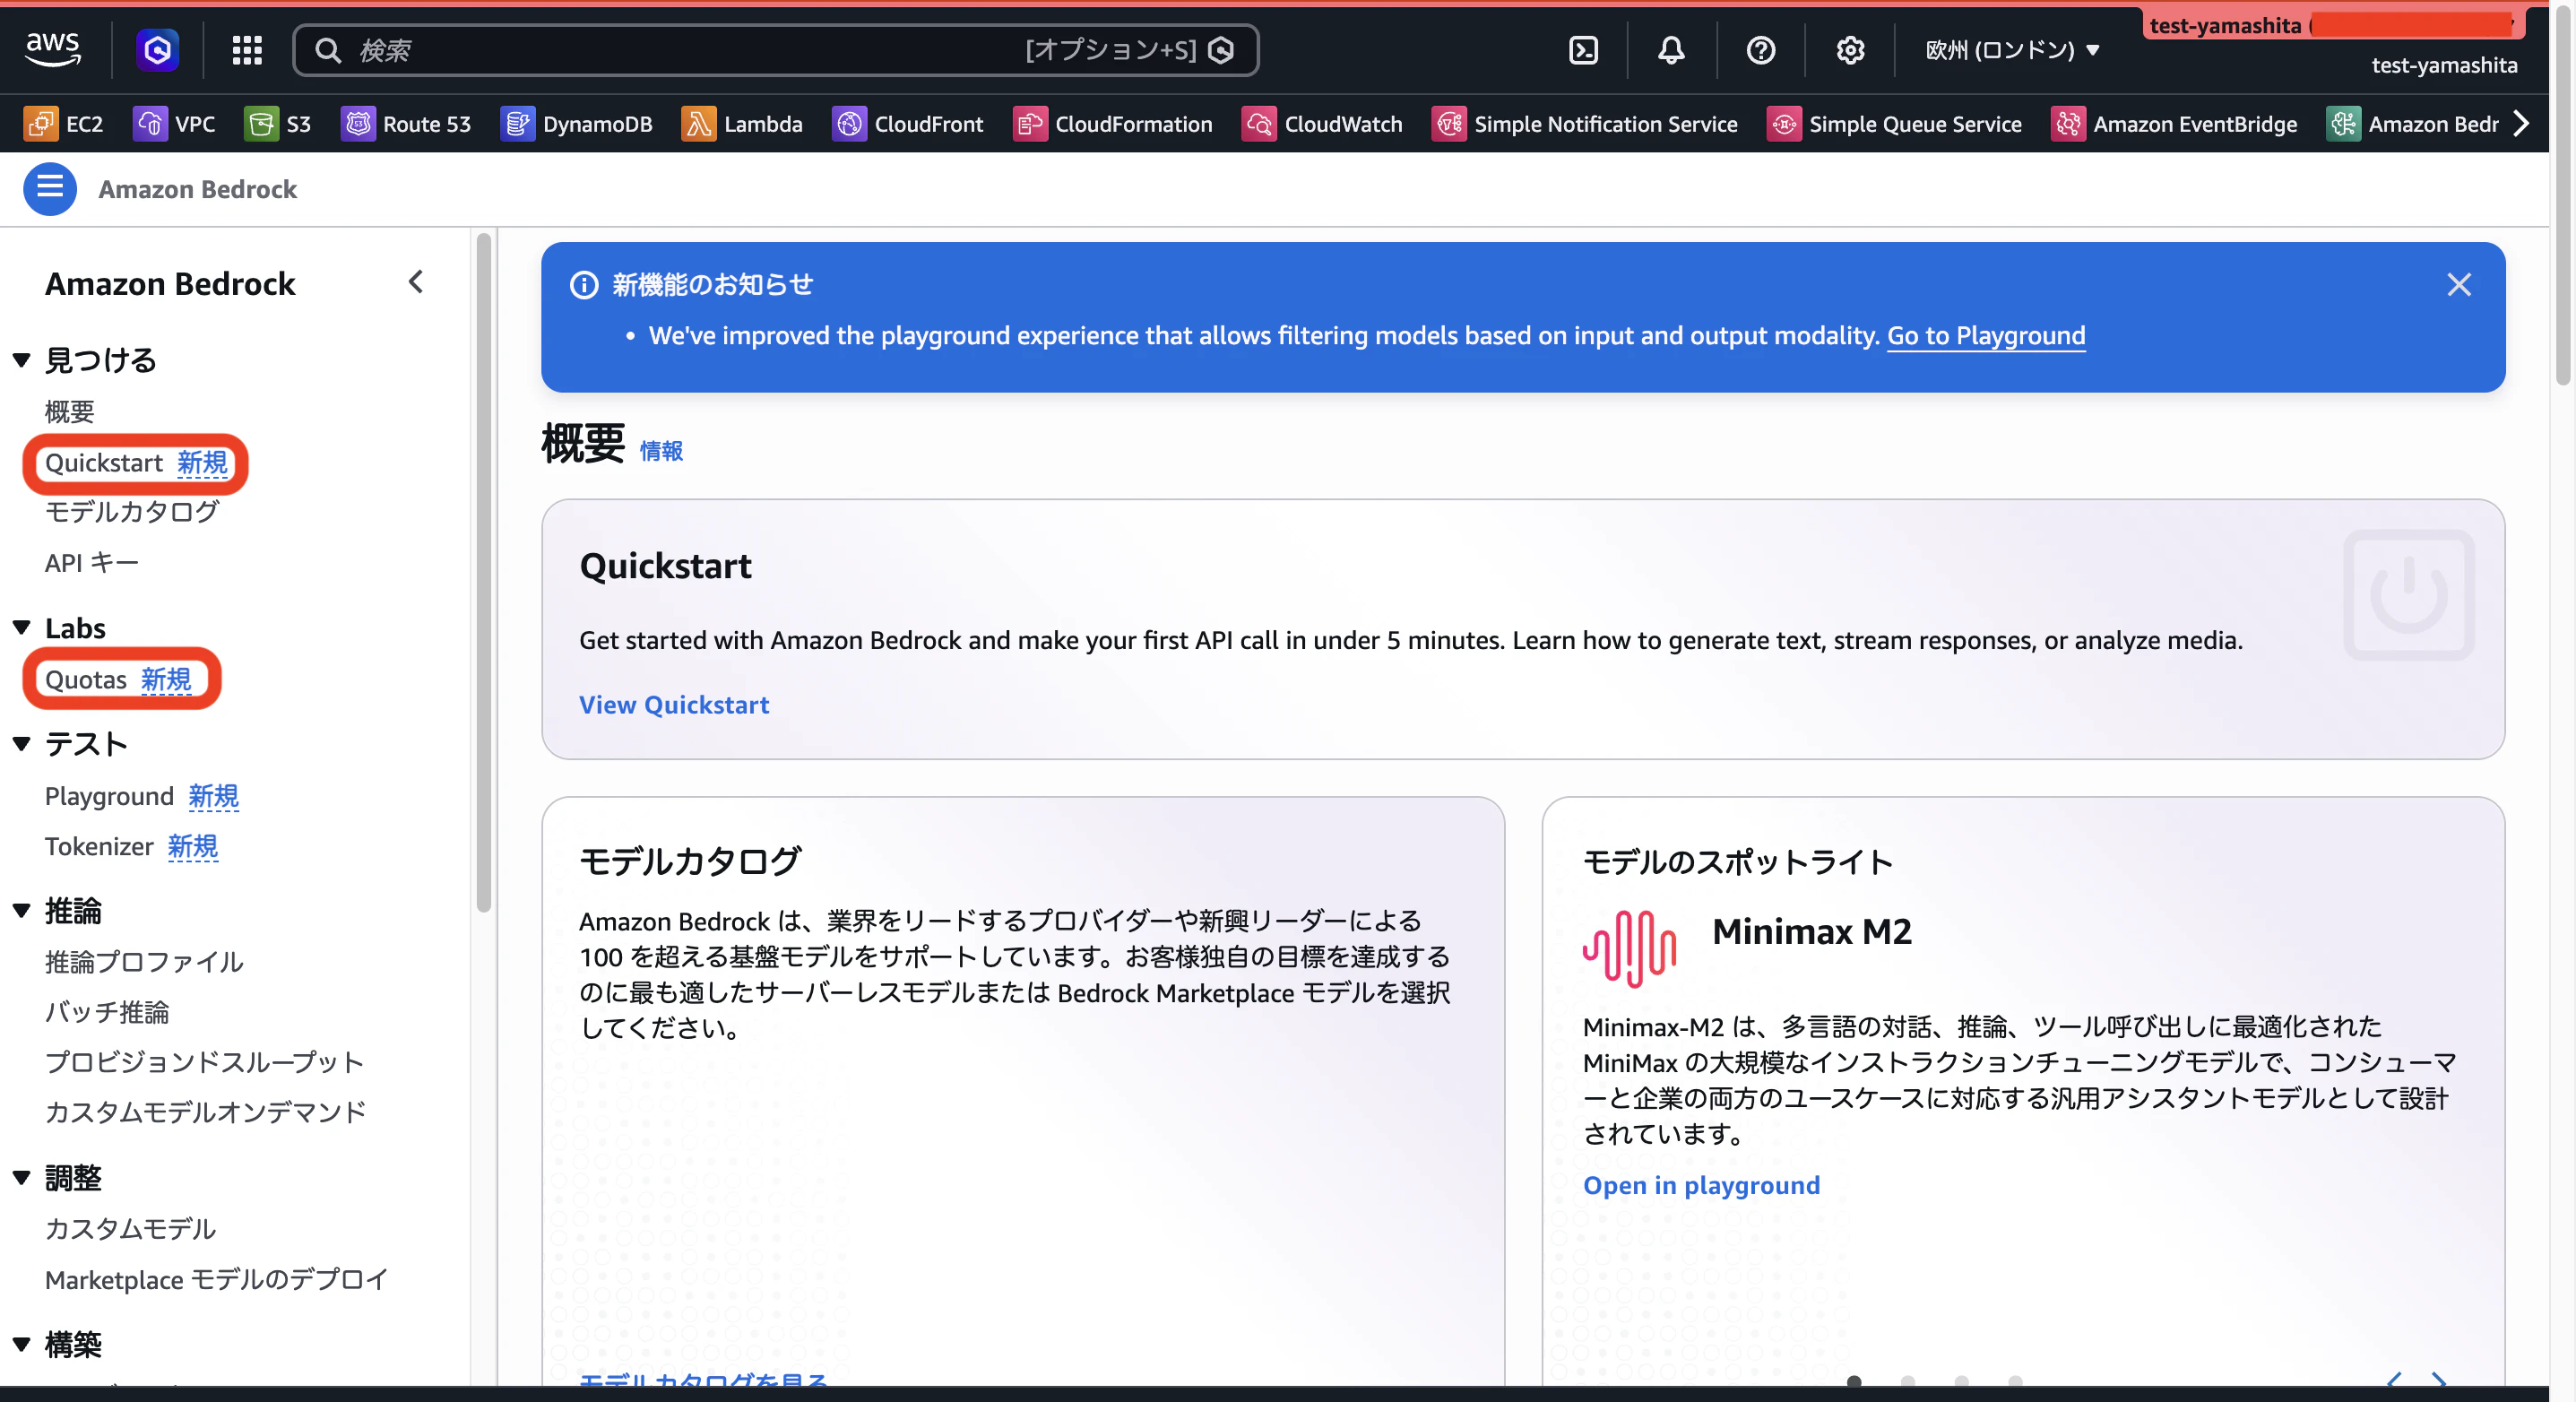Screen dimensions: 2576x1402
Task: Click the purple hexagon extension icon
Action: [157, 50]
